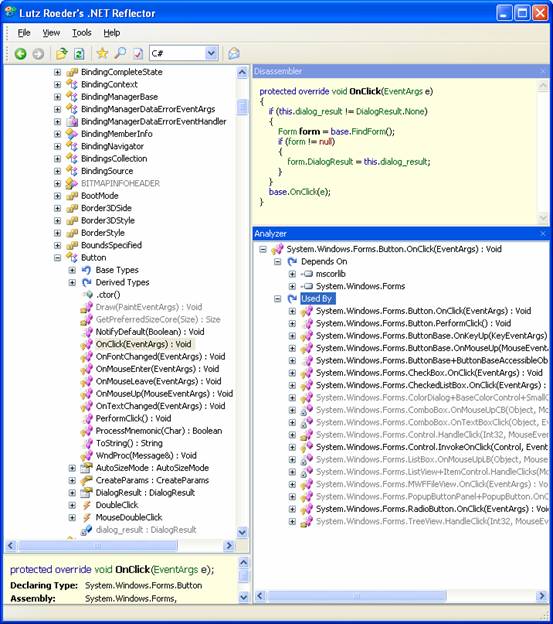Click the DoubleClick event lightning icon

(86, 505)
